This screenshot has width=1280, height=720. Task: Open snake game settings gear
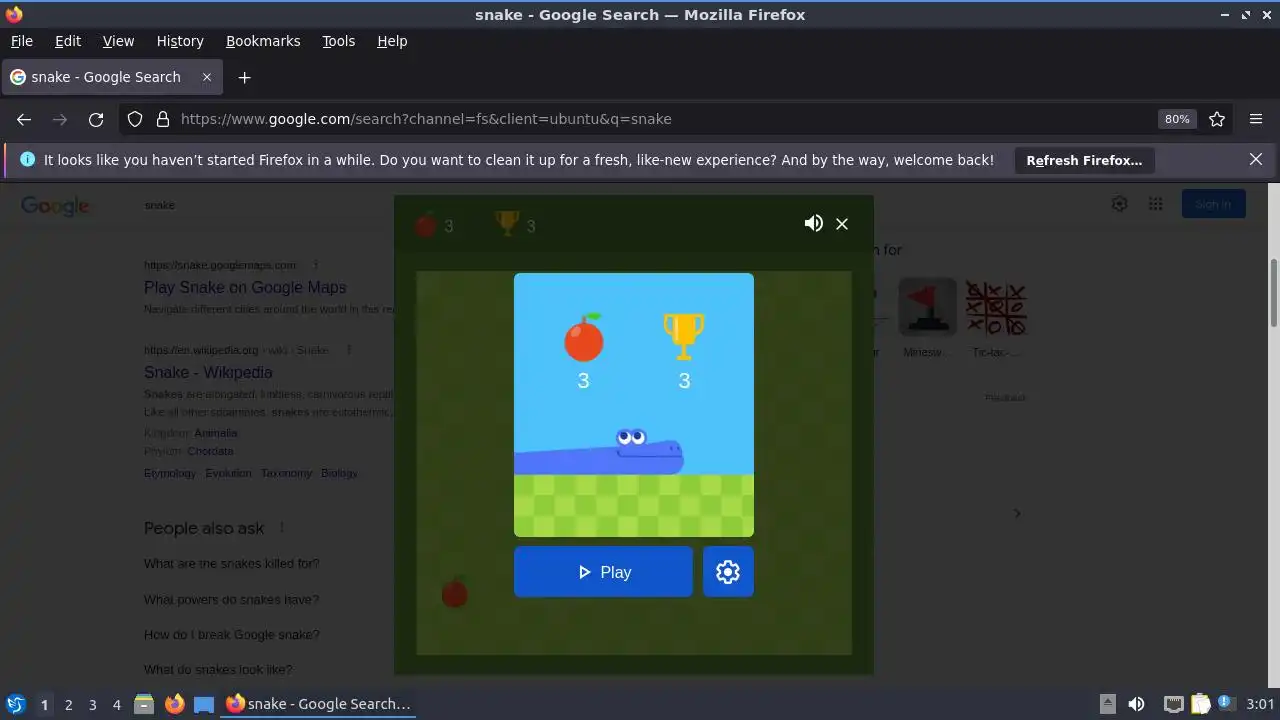[728, 572]
